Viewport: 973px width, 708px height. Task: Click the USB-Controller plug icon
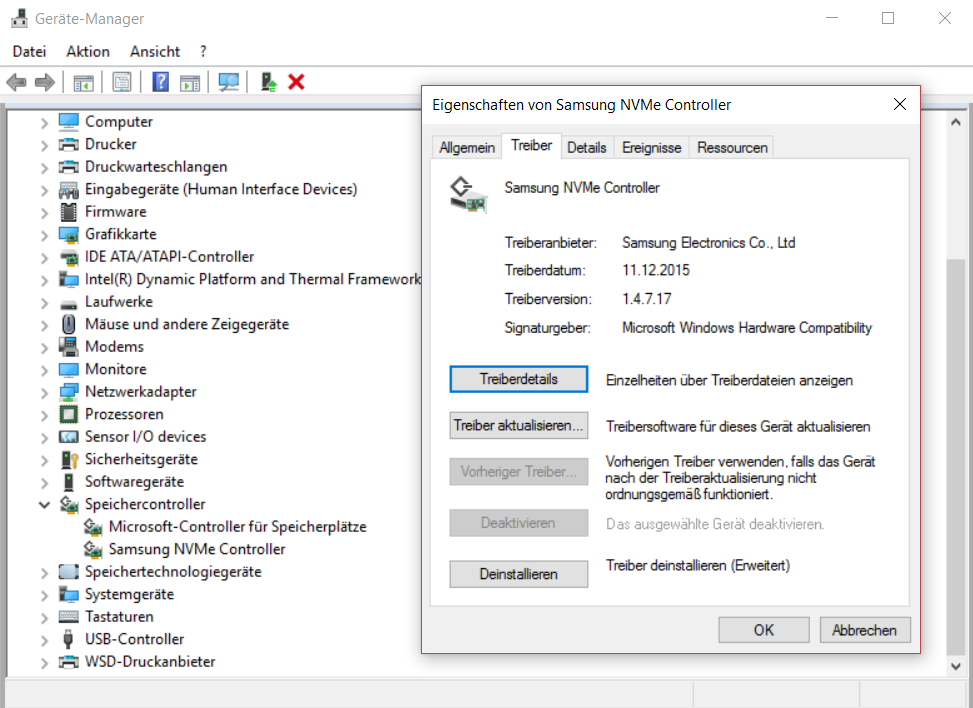tap(69, 639)
